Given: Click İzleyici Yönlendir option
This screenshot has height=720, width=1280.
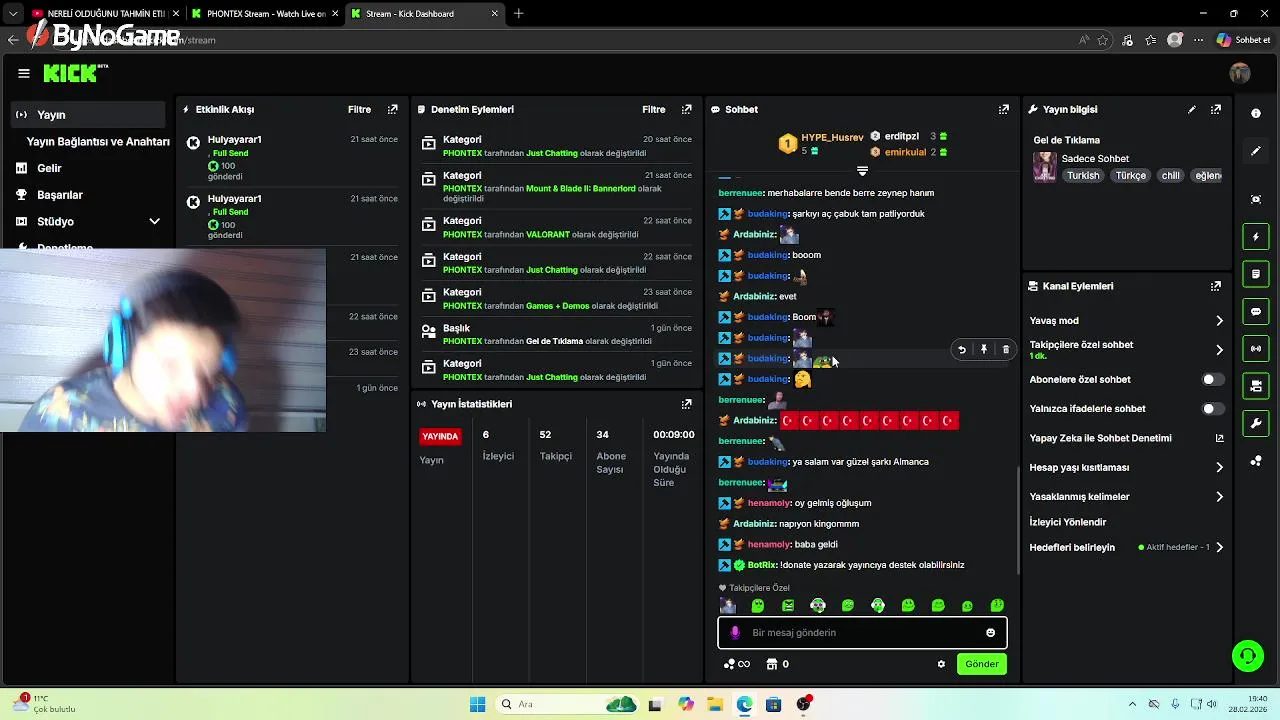Looking at the screenshot, I should click(1068, 522).
